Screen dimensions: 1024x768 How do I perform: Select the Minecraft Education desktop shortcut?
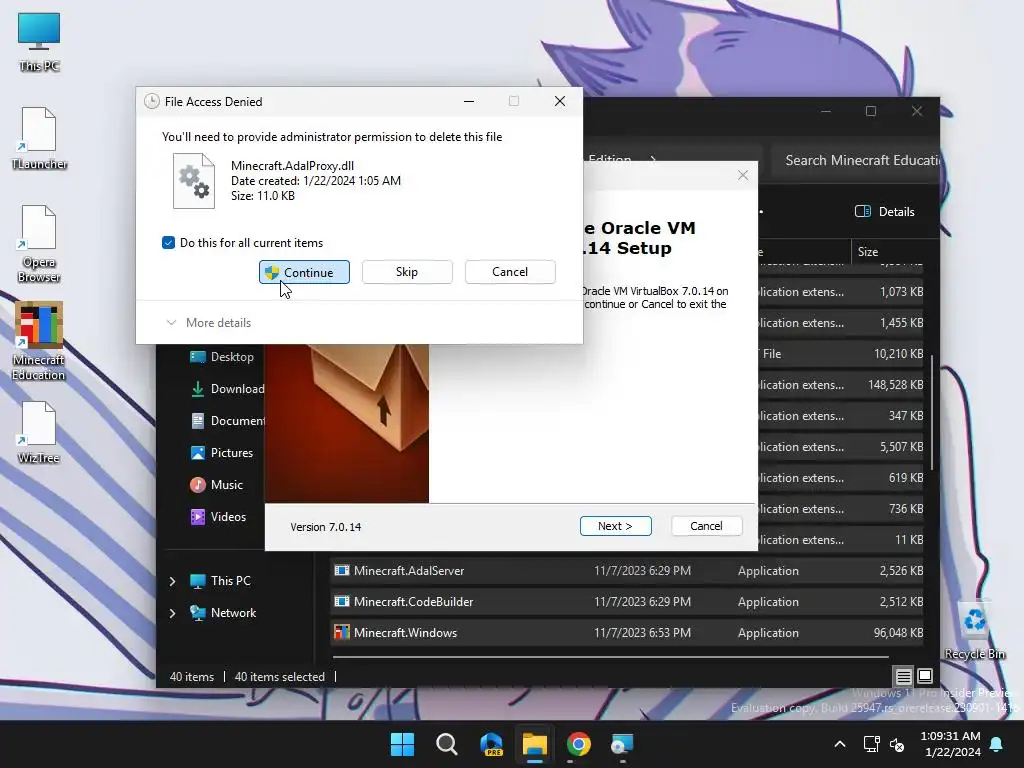(39, 341)
